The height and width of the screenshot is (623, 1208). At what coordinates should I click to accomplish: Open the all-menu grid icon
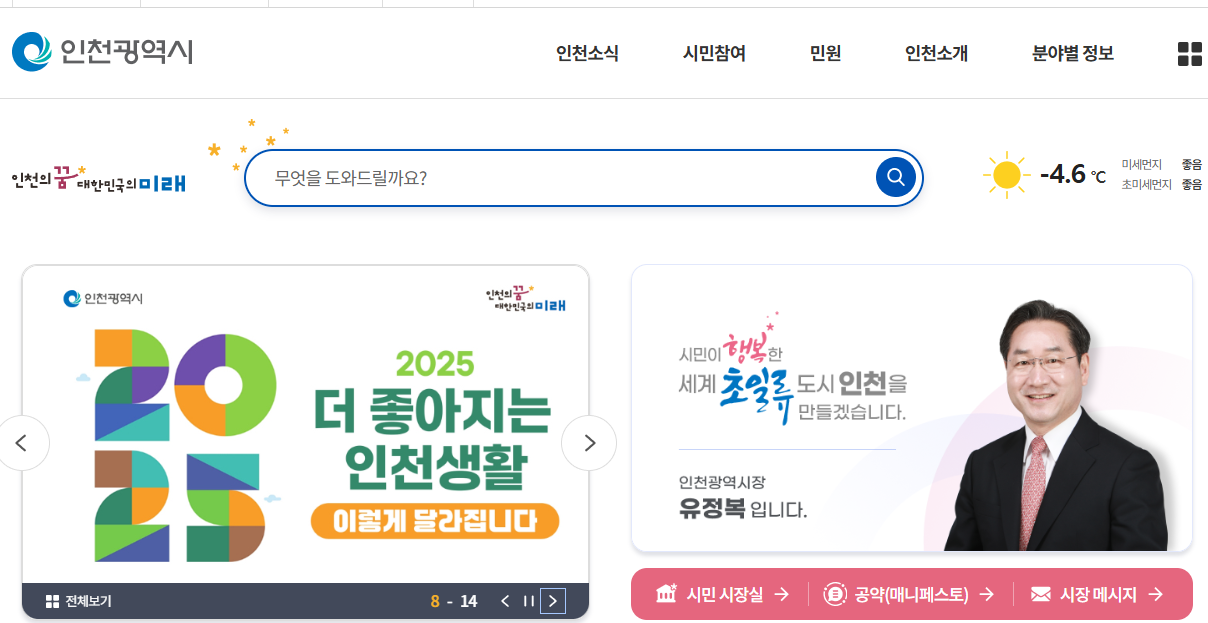[x=1189, y=54]
